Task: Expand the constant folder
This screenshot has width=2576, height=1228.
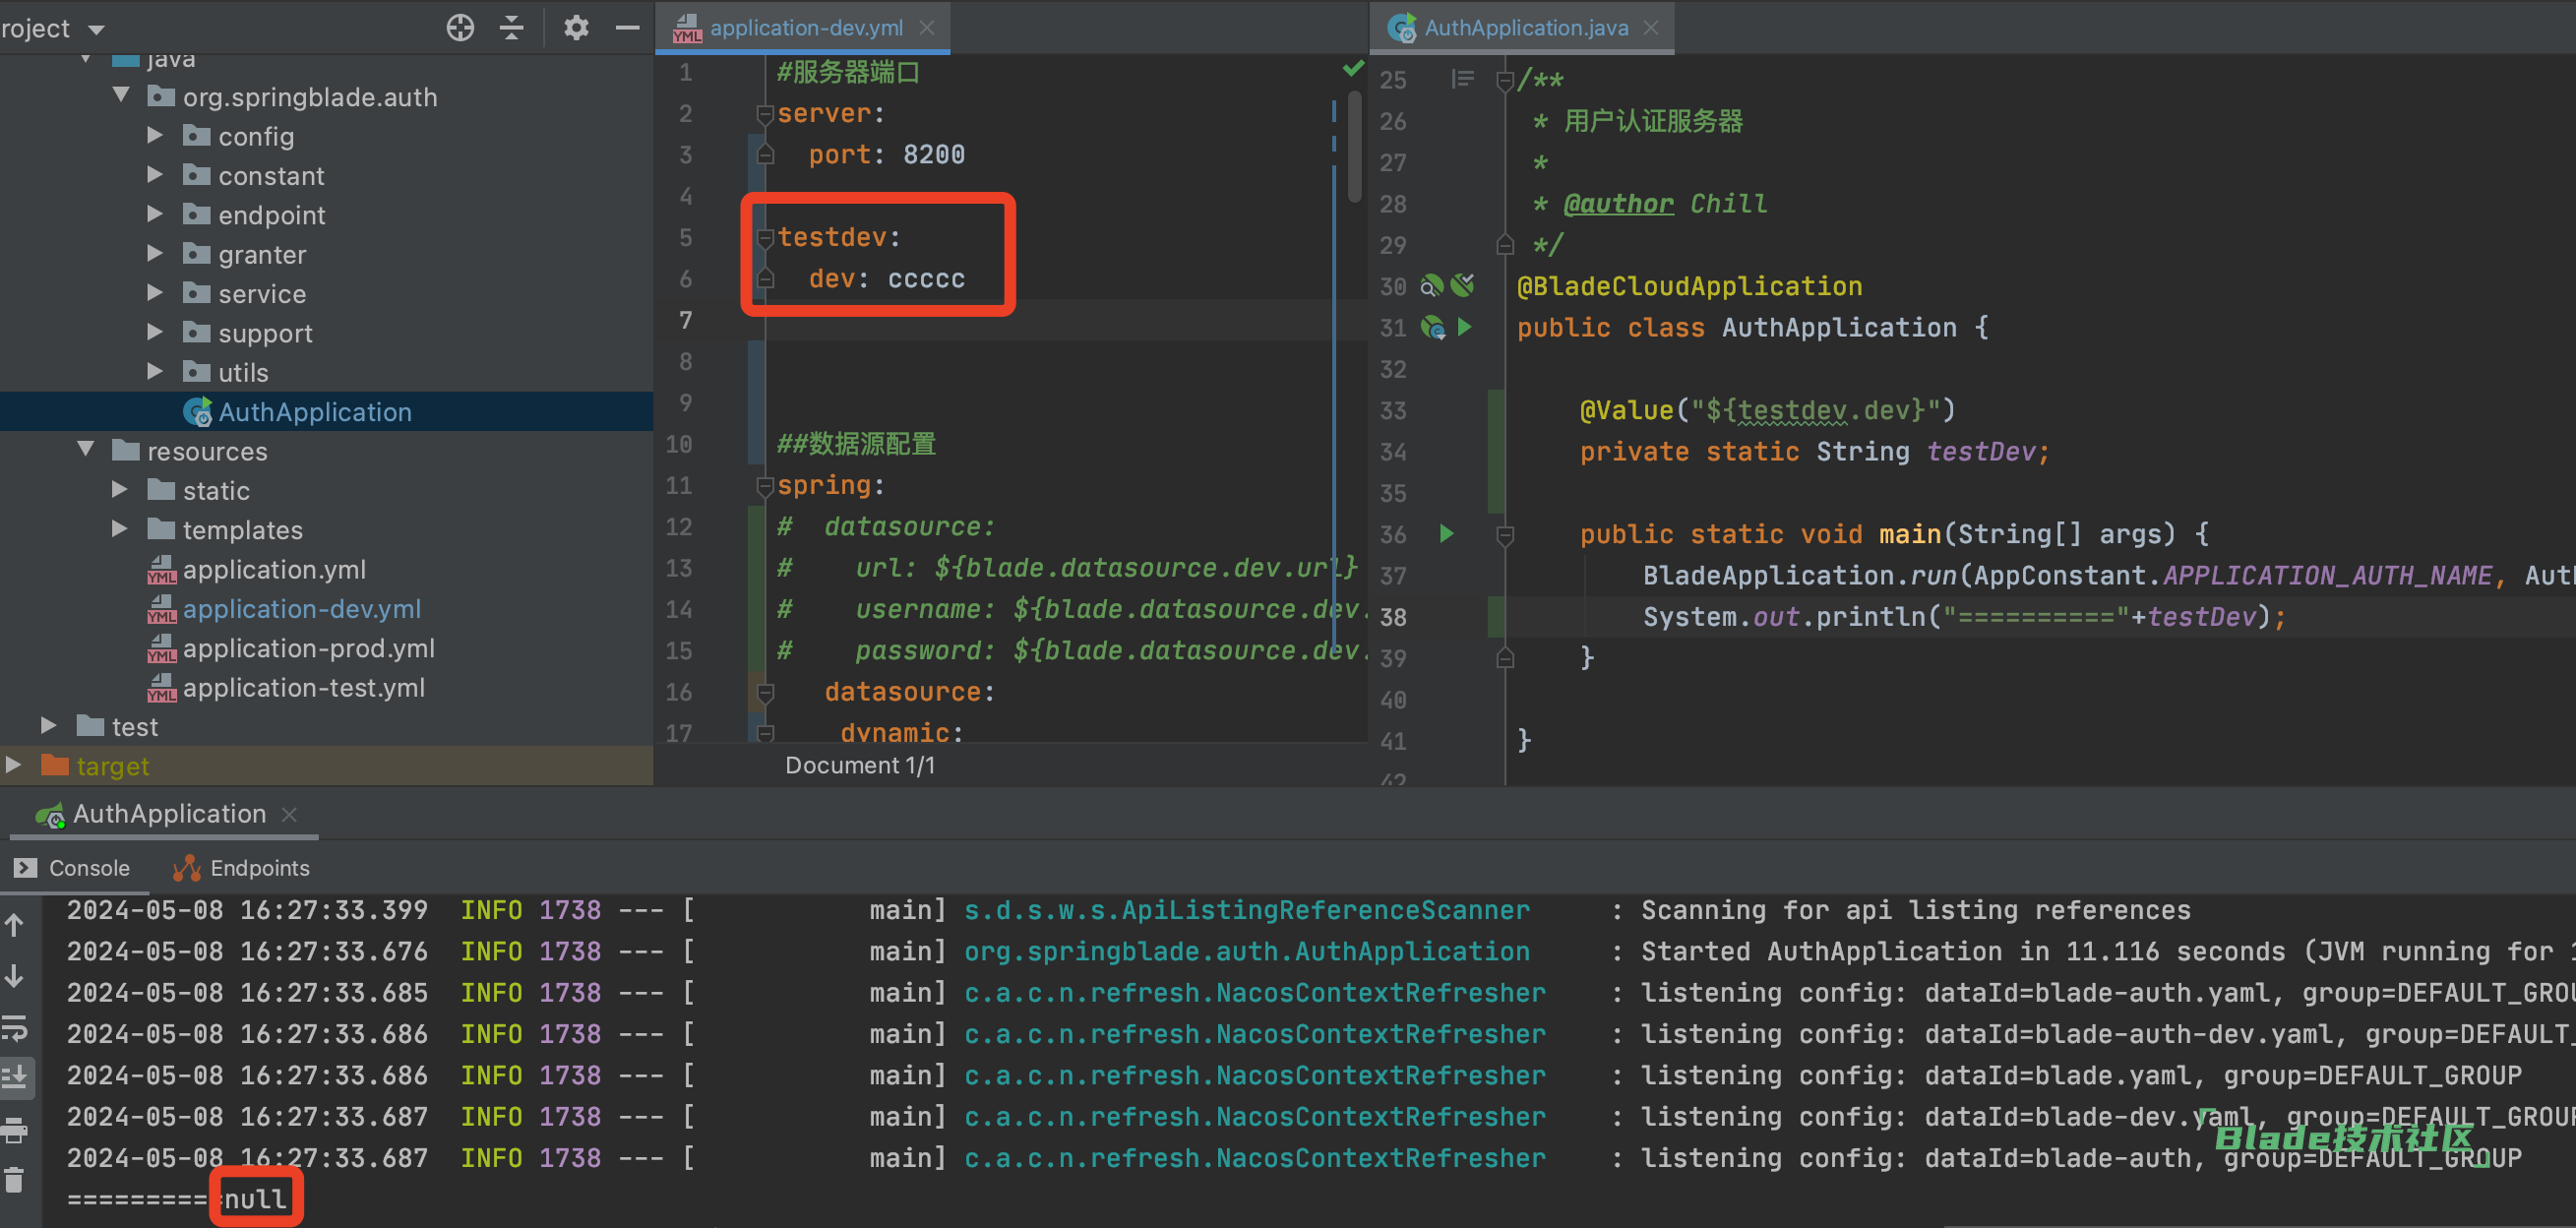Action: pos(156,174)
